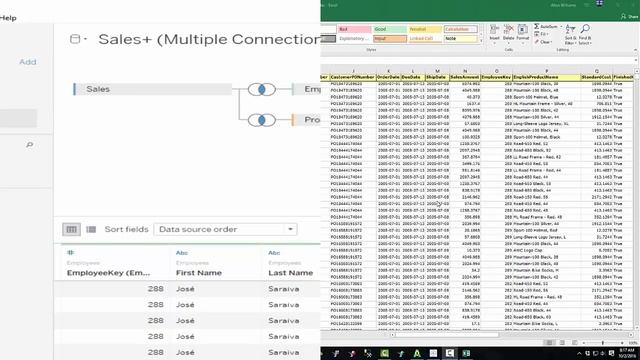This screenshot has height=360, width=640.
Task: Click the Abc type icon above Last Name
Action: pos(274,253)
